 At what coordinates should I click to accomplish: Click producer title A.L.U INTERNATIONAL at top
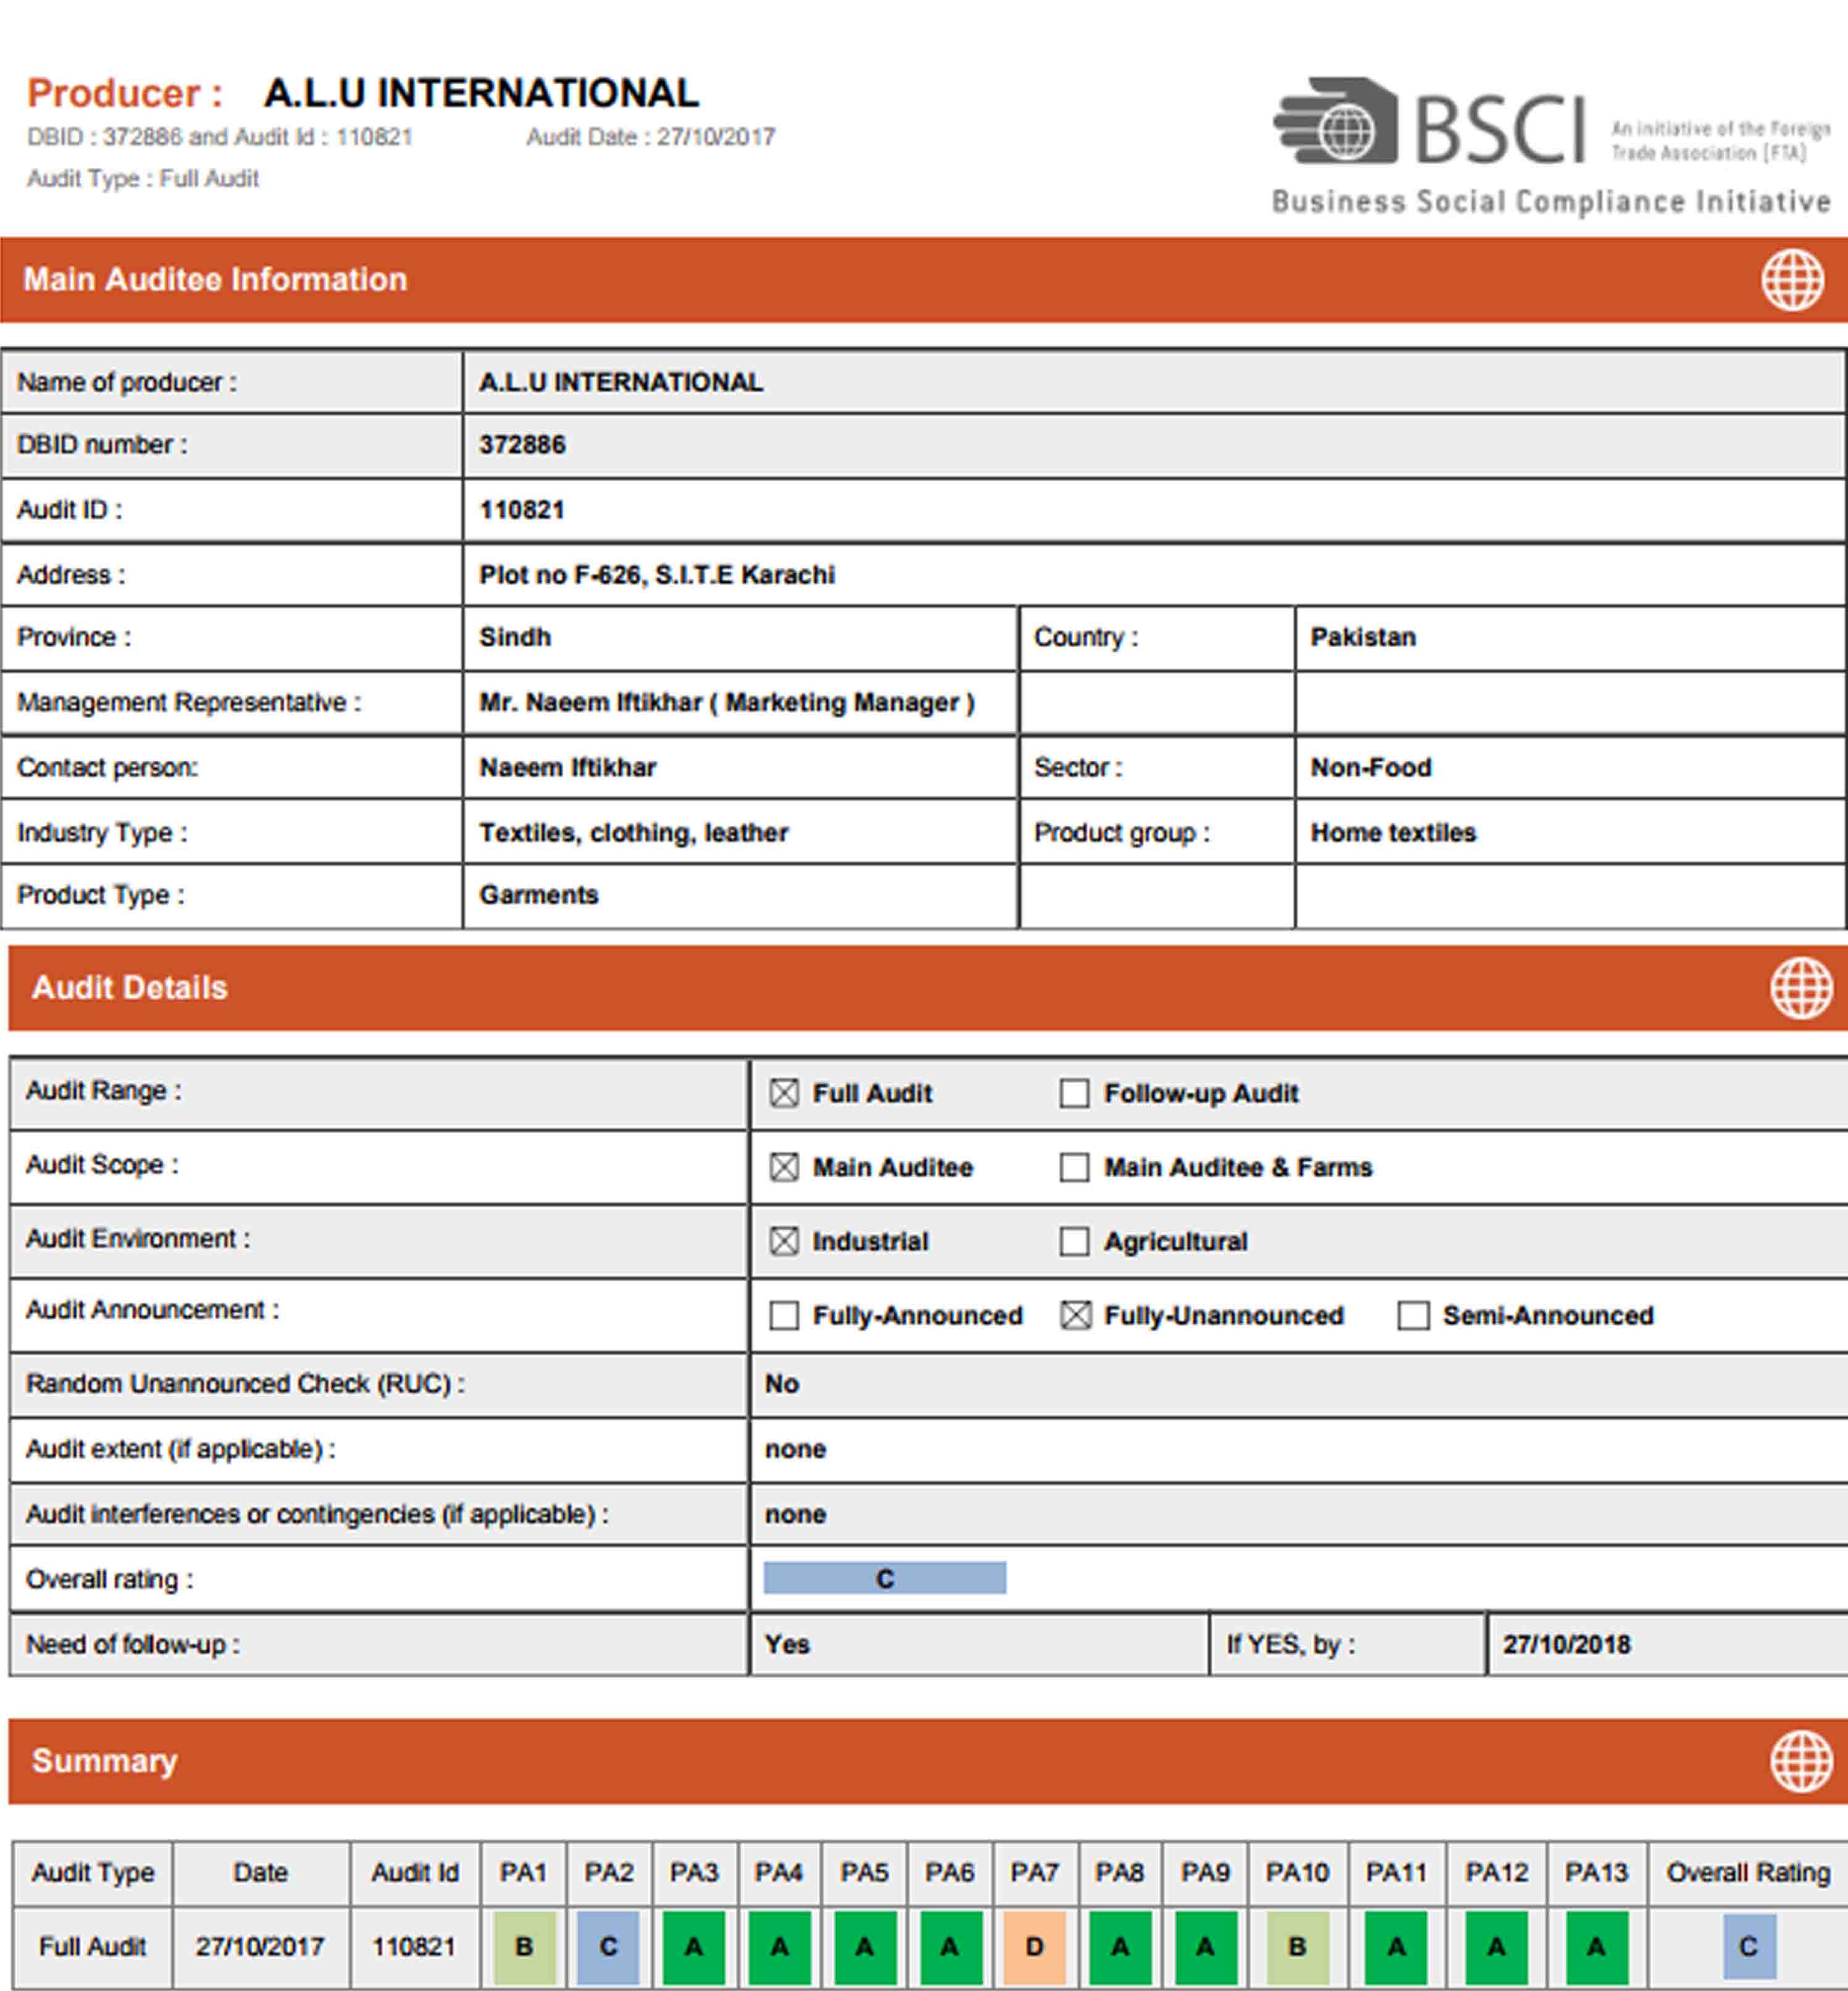click(481, 93)
